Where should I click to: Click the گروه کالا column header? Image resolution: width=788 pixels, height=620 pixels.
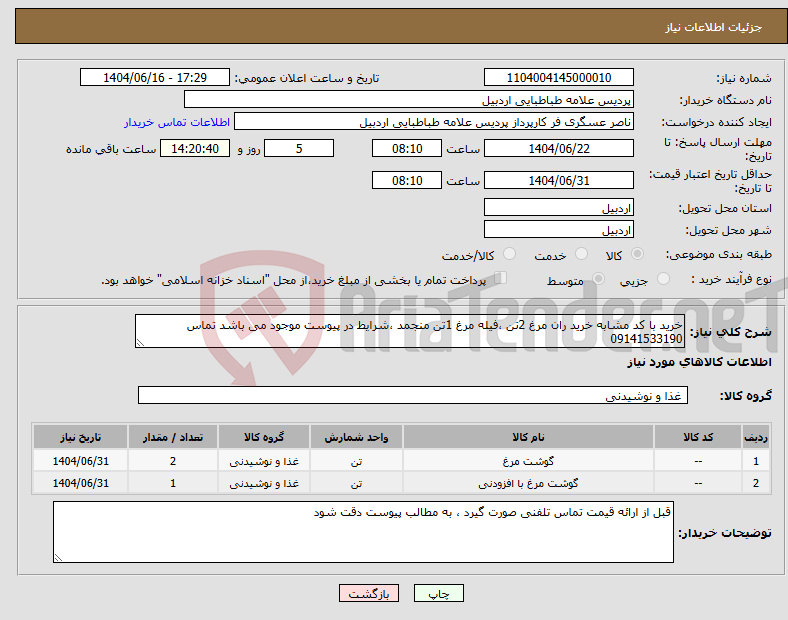tap(264, 437)
